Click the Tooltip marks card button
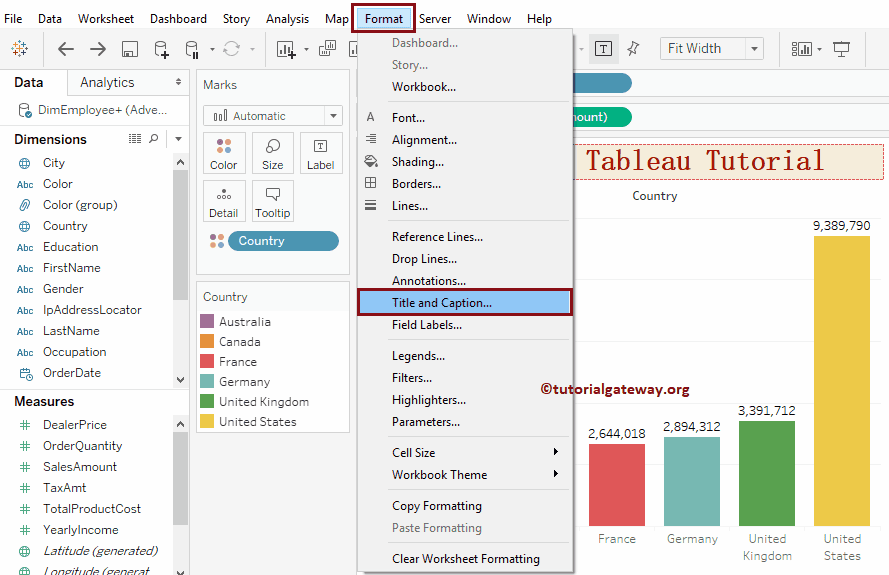 (x=273, y=201)
